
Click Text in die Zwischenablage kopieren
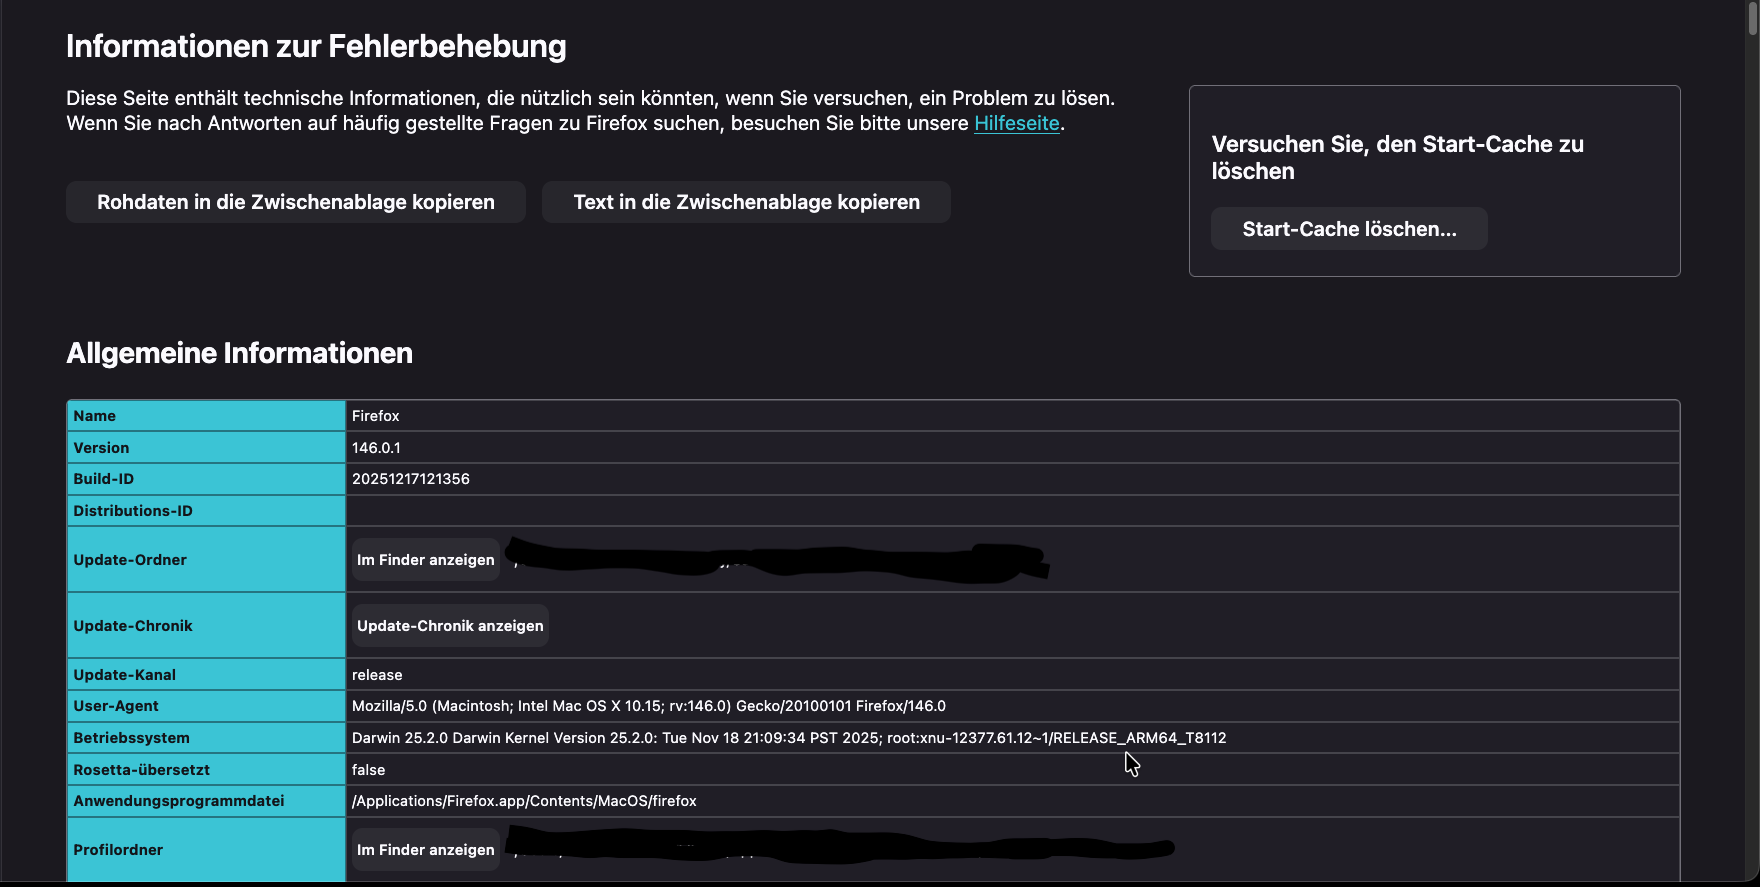coord(746,202)
